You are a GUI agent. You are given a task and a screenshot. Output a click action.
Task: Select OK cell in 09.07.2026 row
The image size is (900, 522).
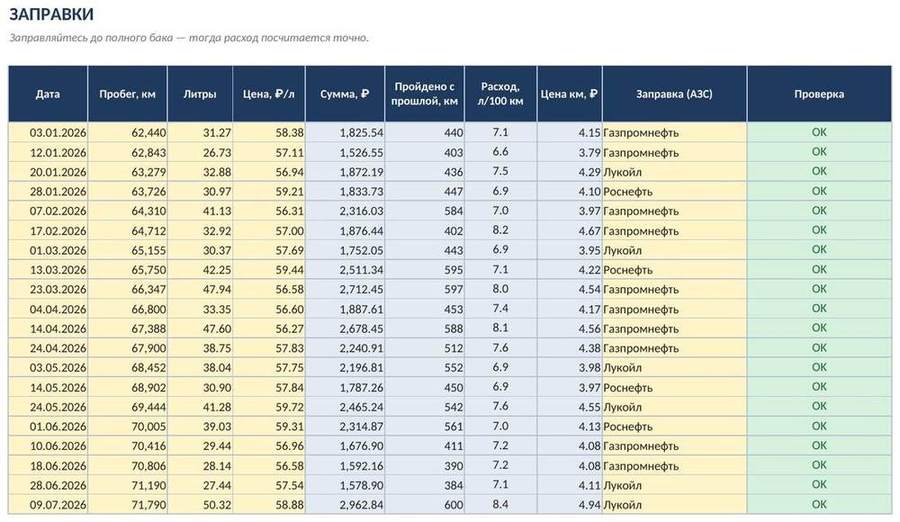pyautogui.click(x=819, y=505)
